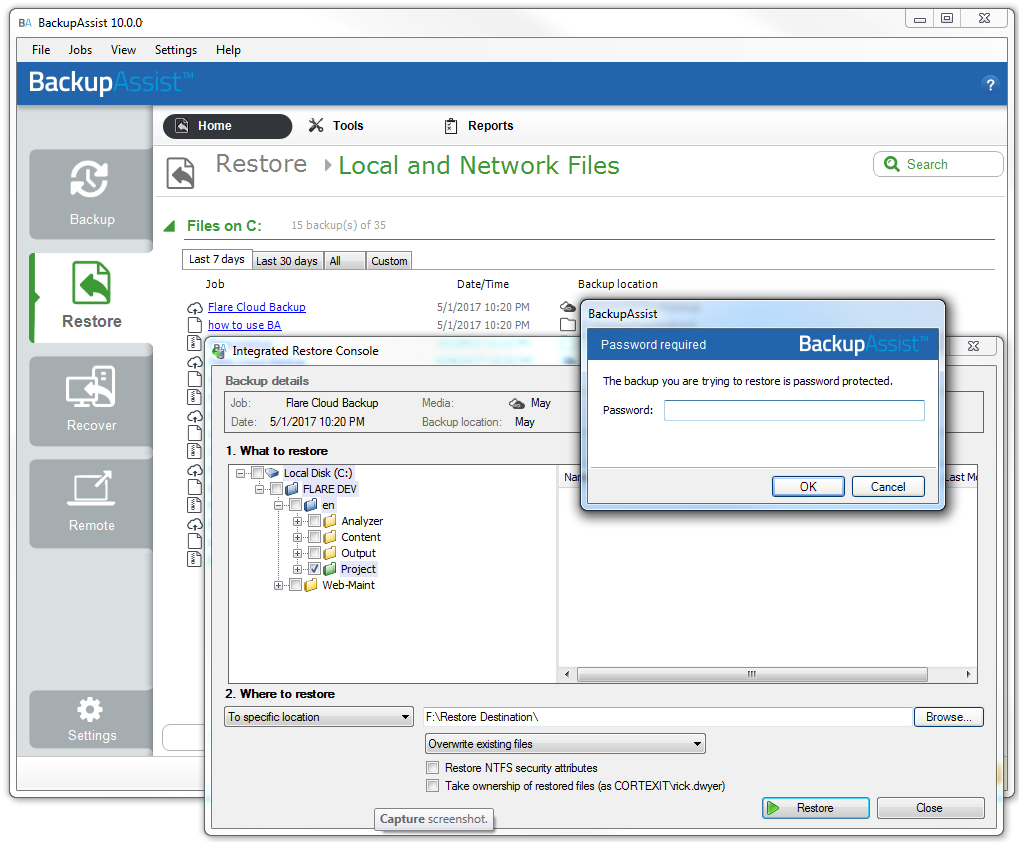Click OK in Password required dialog
Viewport: 1019px width, 842px height.
tap(808, 487)
